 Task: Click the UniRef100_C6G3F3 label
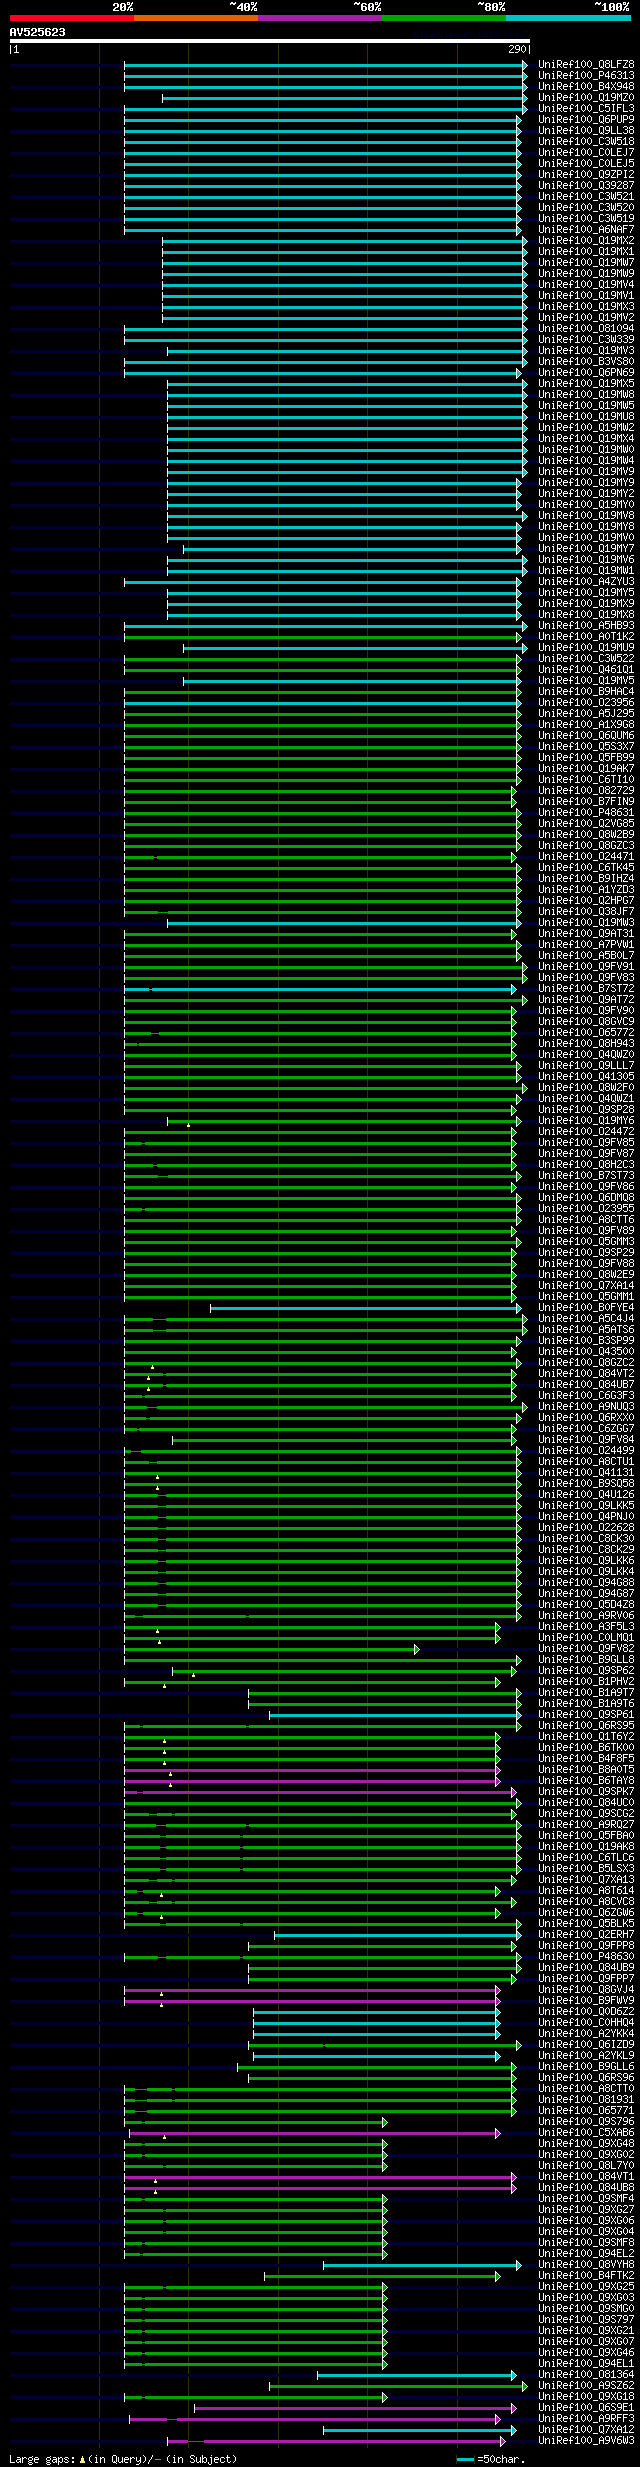click(x=586, y=1395)
